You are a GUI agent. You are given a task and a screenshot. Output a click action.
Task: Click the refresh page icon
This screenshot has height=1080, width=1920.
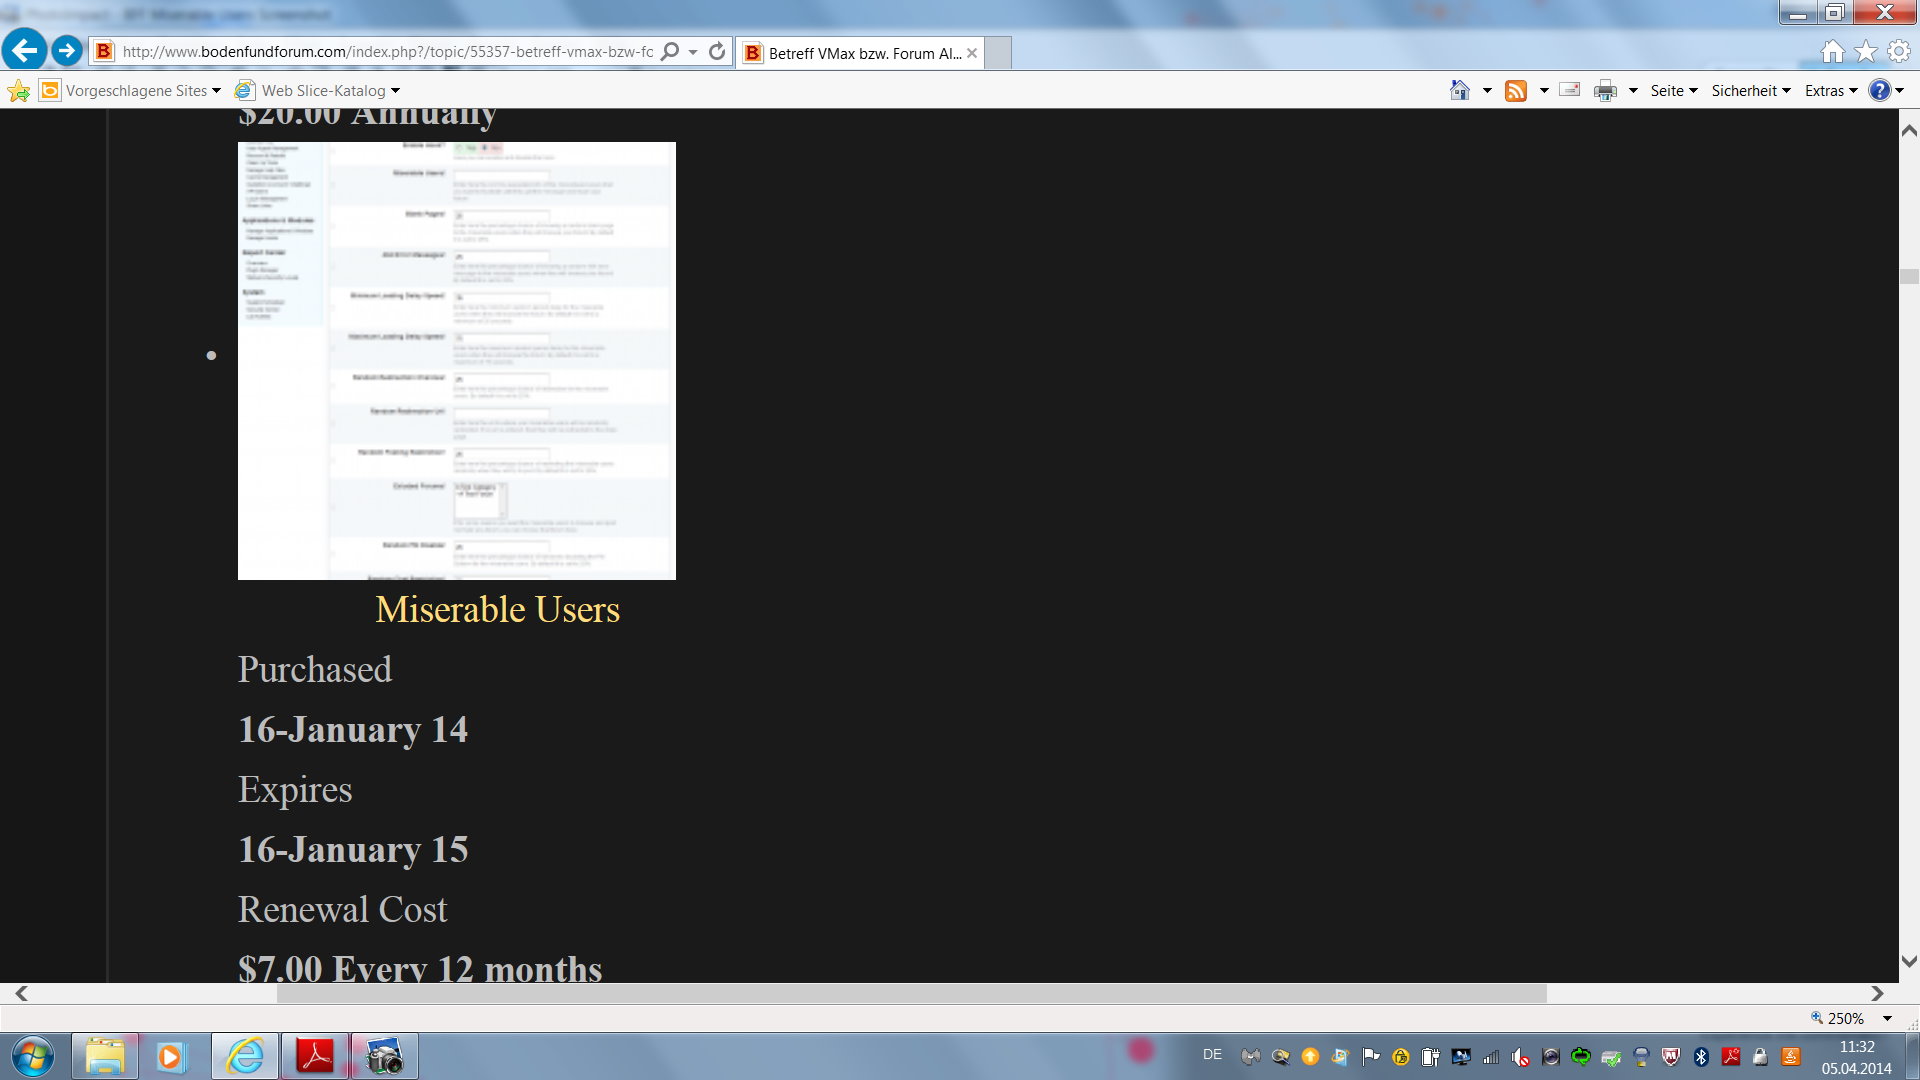tap(717, 52)
